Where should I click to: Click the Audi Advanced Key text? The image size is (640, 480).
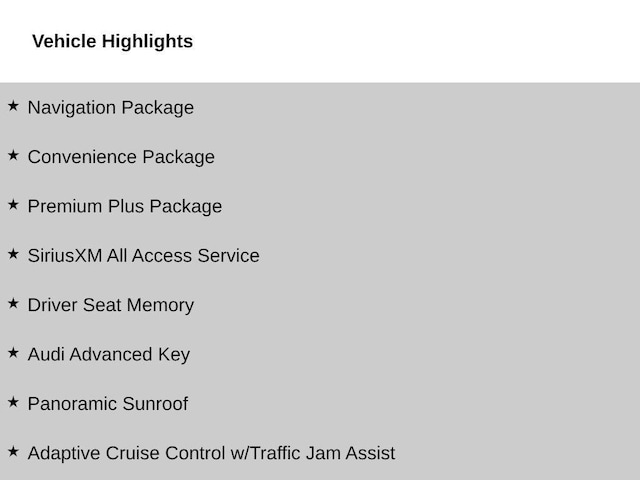pos(109,355)
